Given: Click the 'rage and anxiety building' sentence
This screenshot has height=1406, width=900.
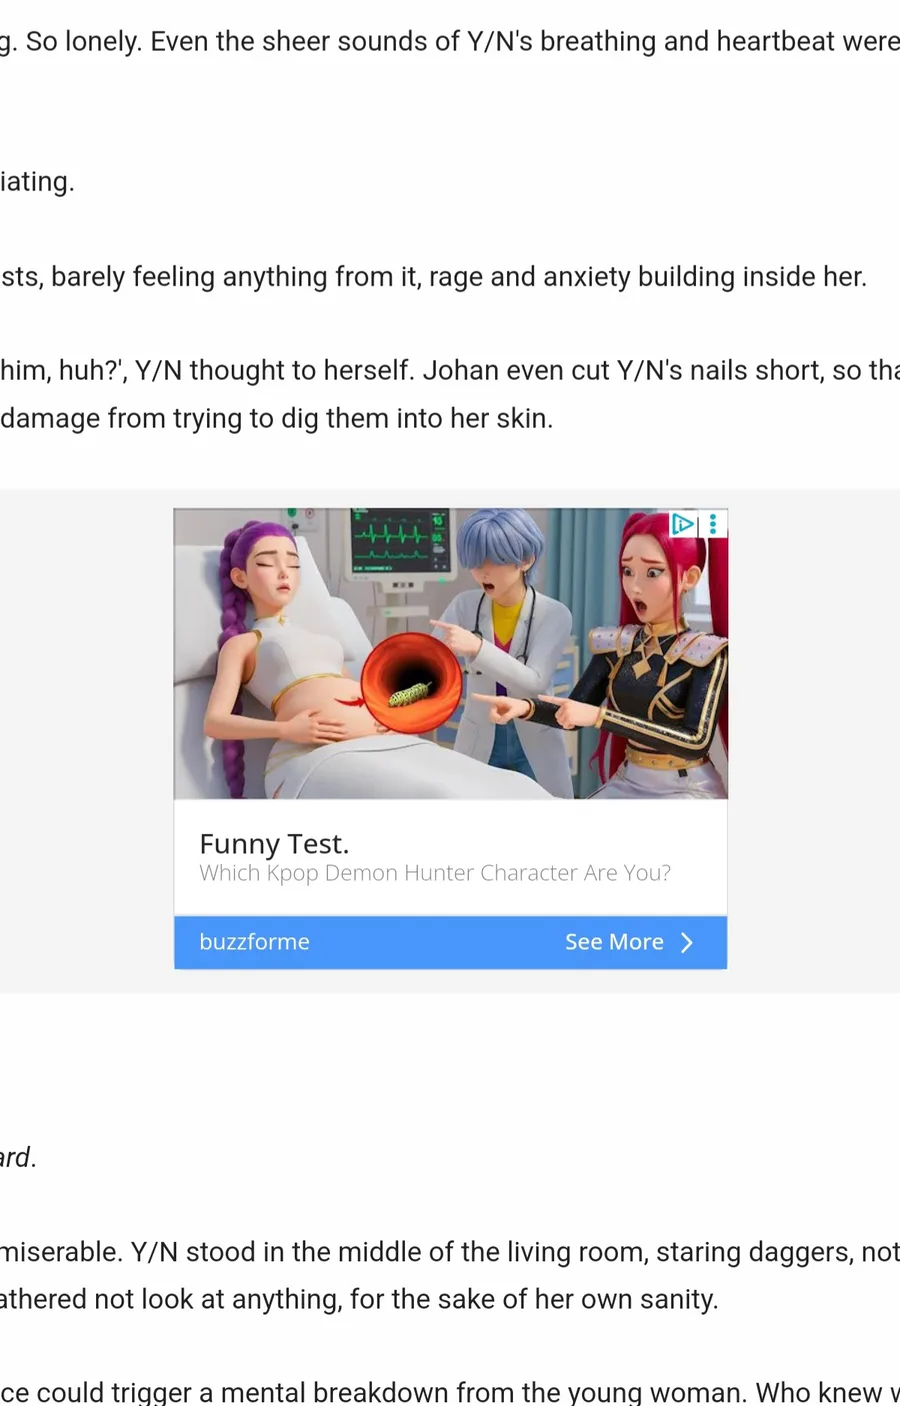Looking at the screenshot, I should [x=433, y=276].
